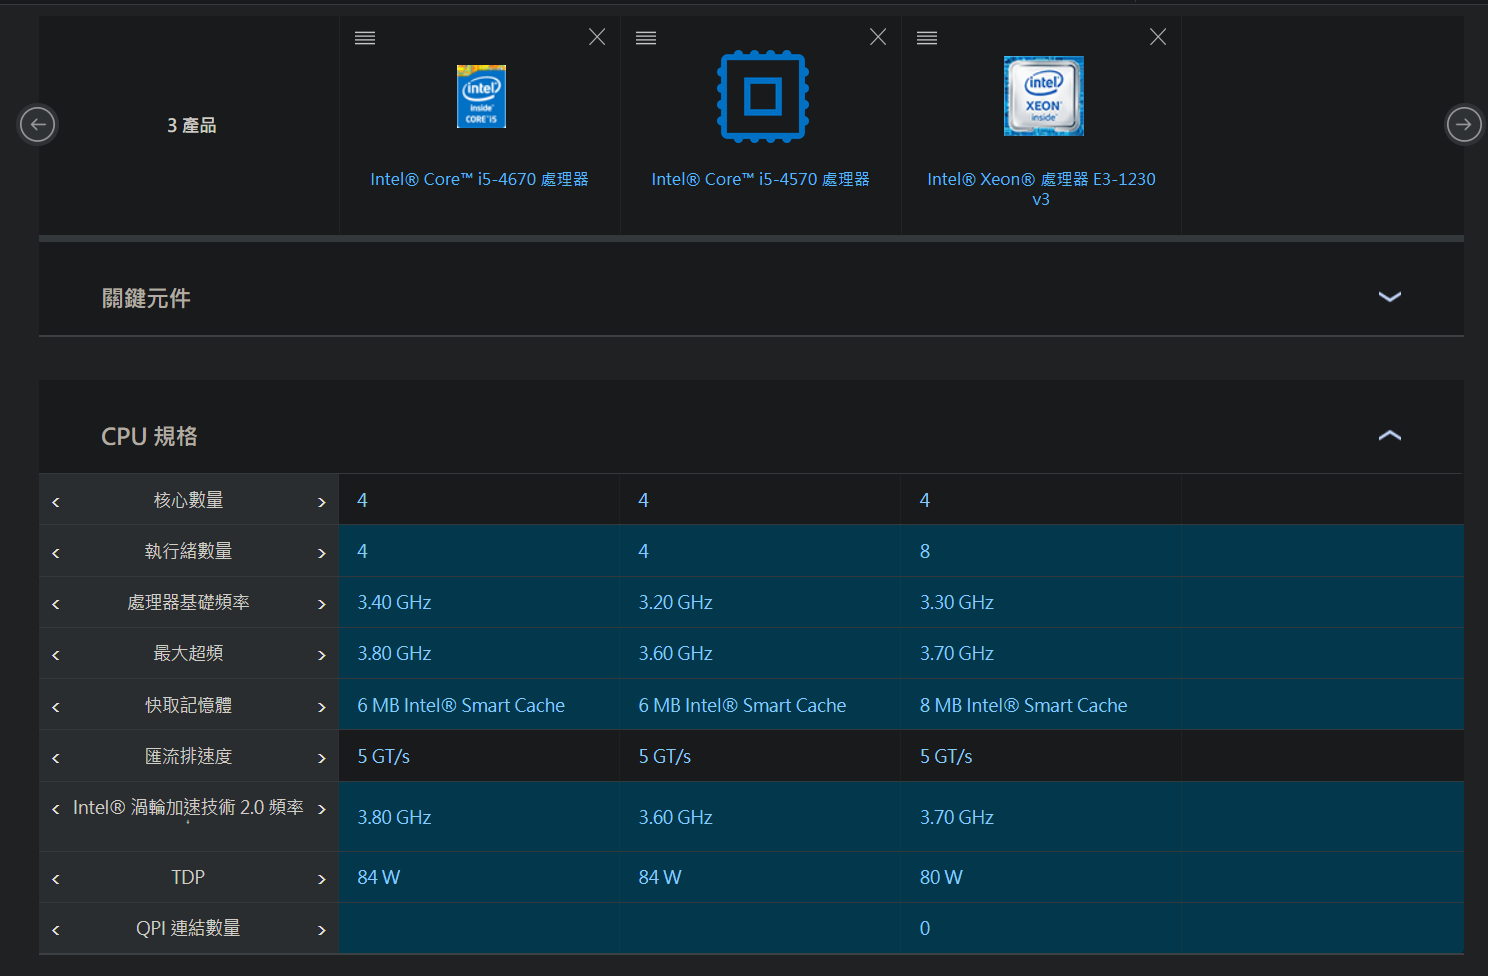This screenshot has height=976, width=1488.
Task: Select the 快取記憶體 row label
Action: [188, 705]
